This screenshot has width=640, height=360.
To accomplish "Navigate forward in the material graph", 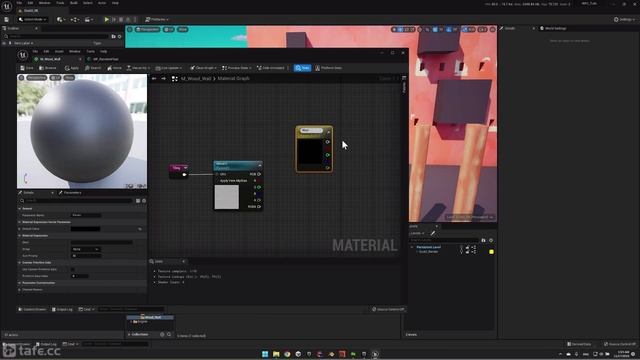I will 164,78.
